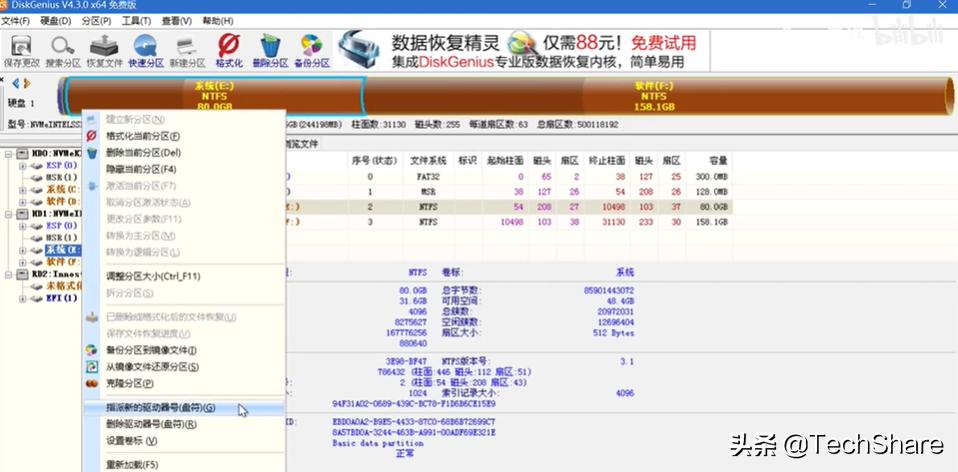The height and width of the screenshot is (472, 958).
Task: Collapse the RD2 disk node
Action: click(x=9, y=275)
